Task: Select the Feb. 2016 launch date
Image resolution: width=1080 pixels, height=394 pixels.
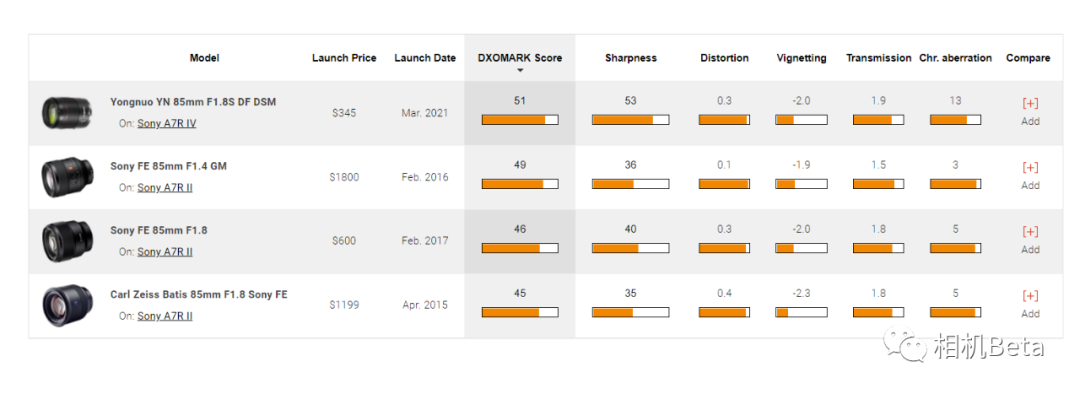Action: tap(425, 177)
